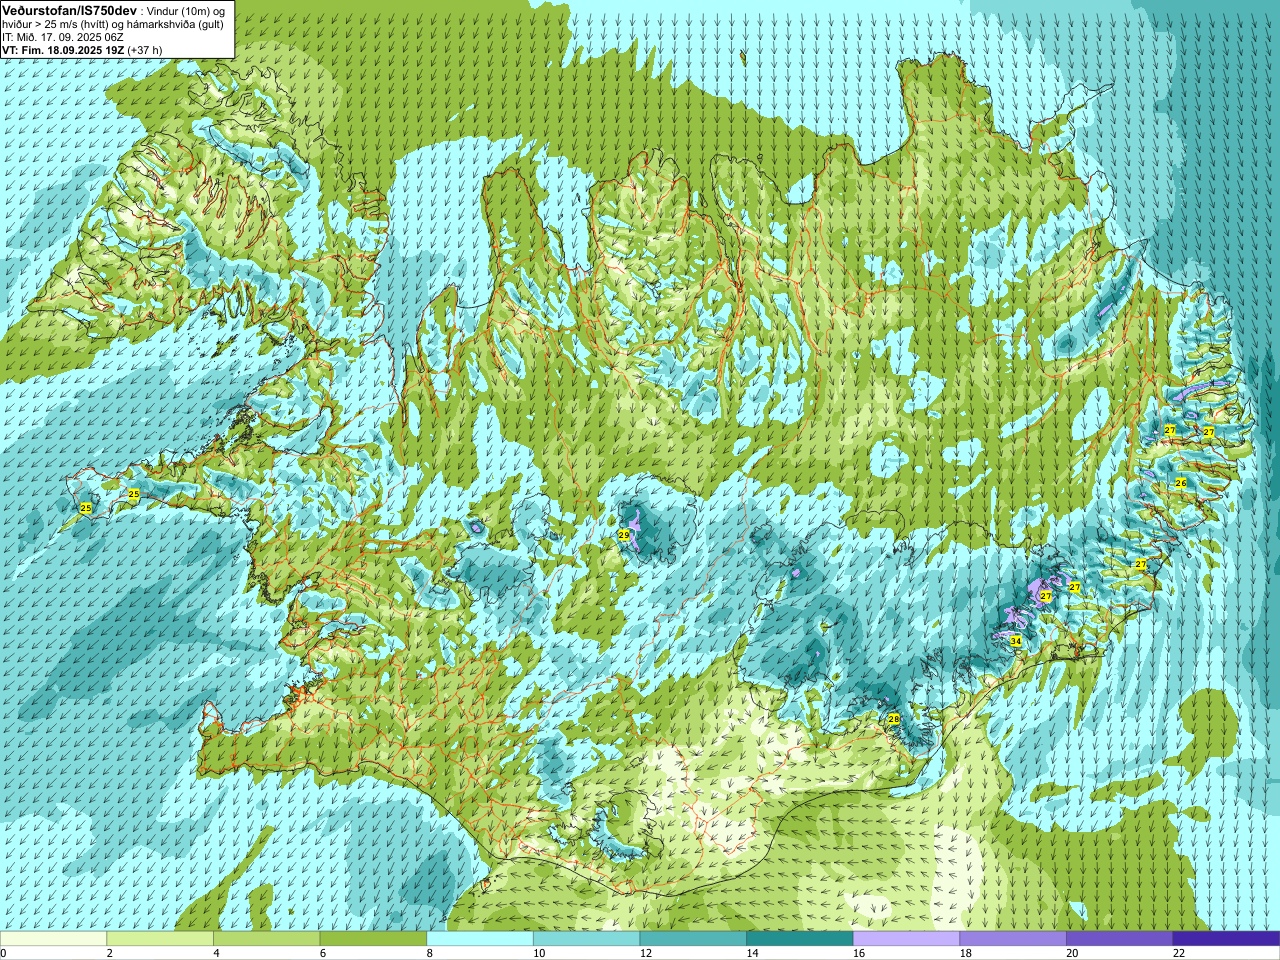Click the 16–18 m/s lavender legend swatch
Viewport: 1280px width, 960px height.
pyautogui.click(x=906, y=939)
